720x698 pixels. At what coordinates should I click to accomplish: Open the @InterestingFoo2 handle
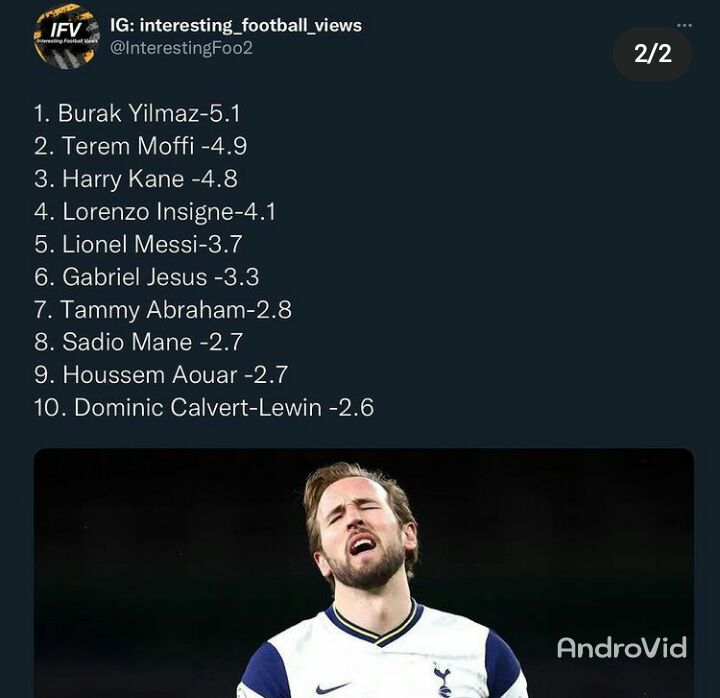click(181, 48)
